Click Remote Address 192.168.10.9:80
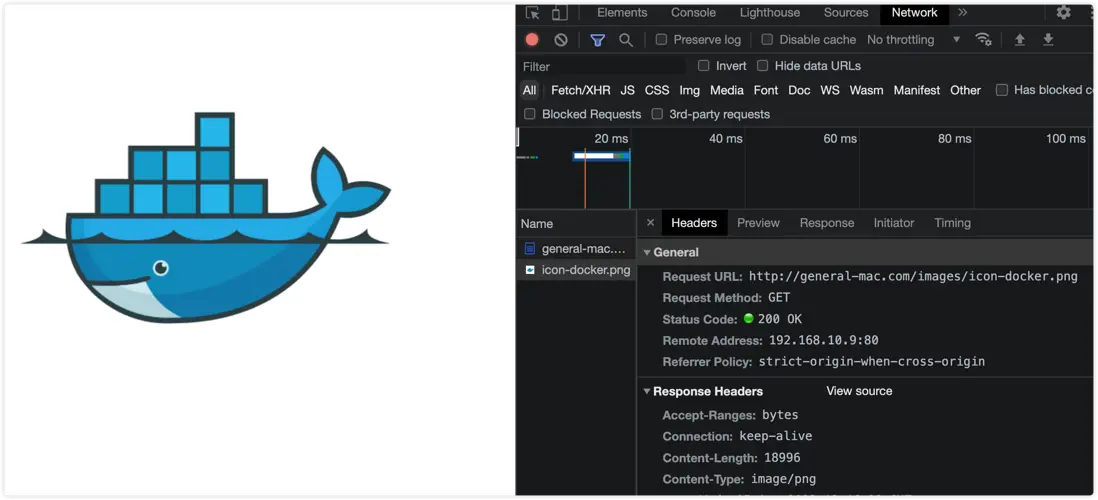This screenshot has height=500, width=1098. tap(824, 340)
